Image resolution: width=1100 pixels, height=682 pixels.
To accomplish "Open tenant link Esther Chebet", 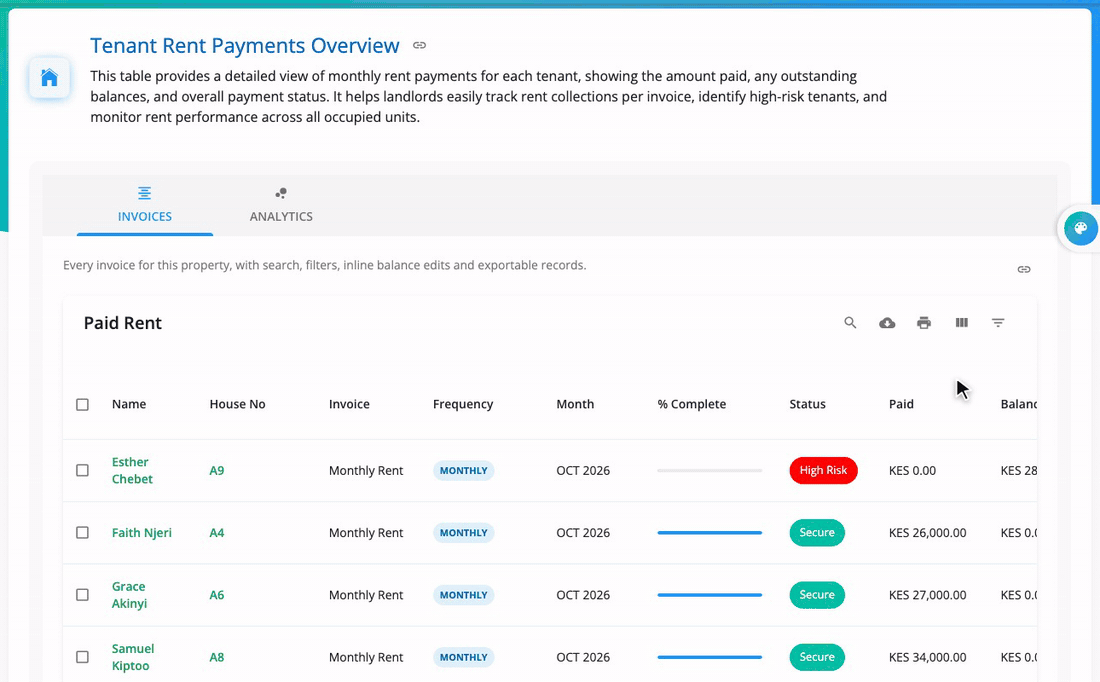I will pos(132,470).
